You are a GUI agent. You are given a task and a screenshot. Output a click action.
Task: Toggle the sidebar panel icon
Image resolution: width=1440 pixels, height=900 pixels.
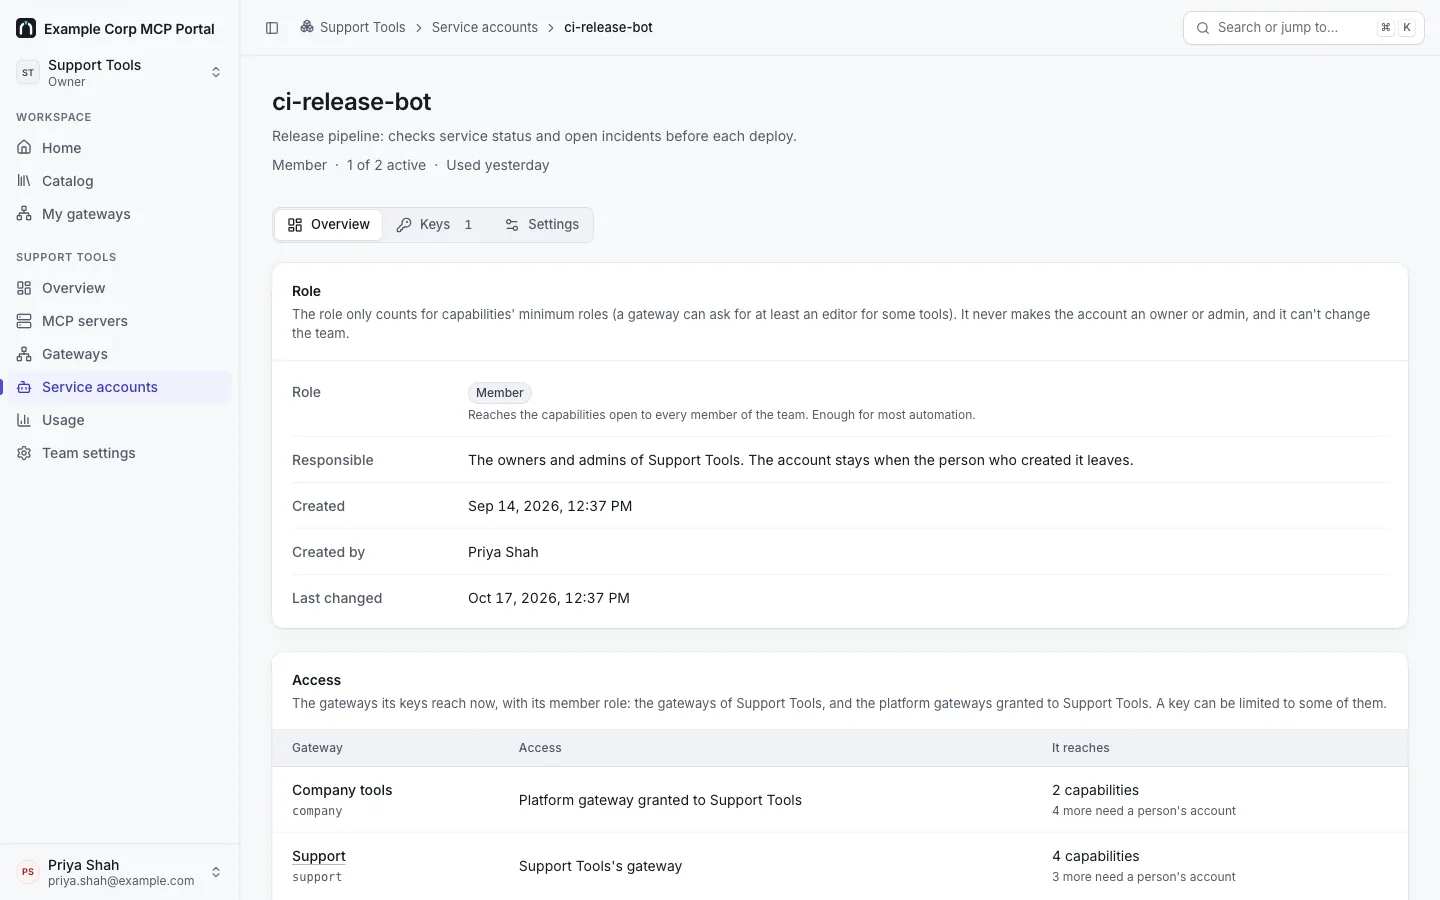coord(272,28)
